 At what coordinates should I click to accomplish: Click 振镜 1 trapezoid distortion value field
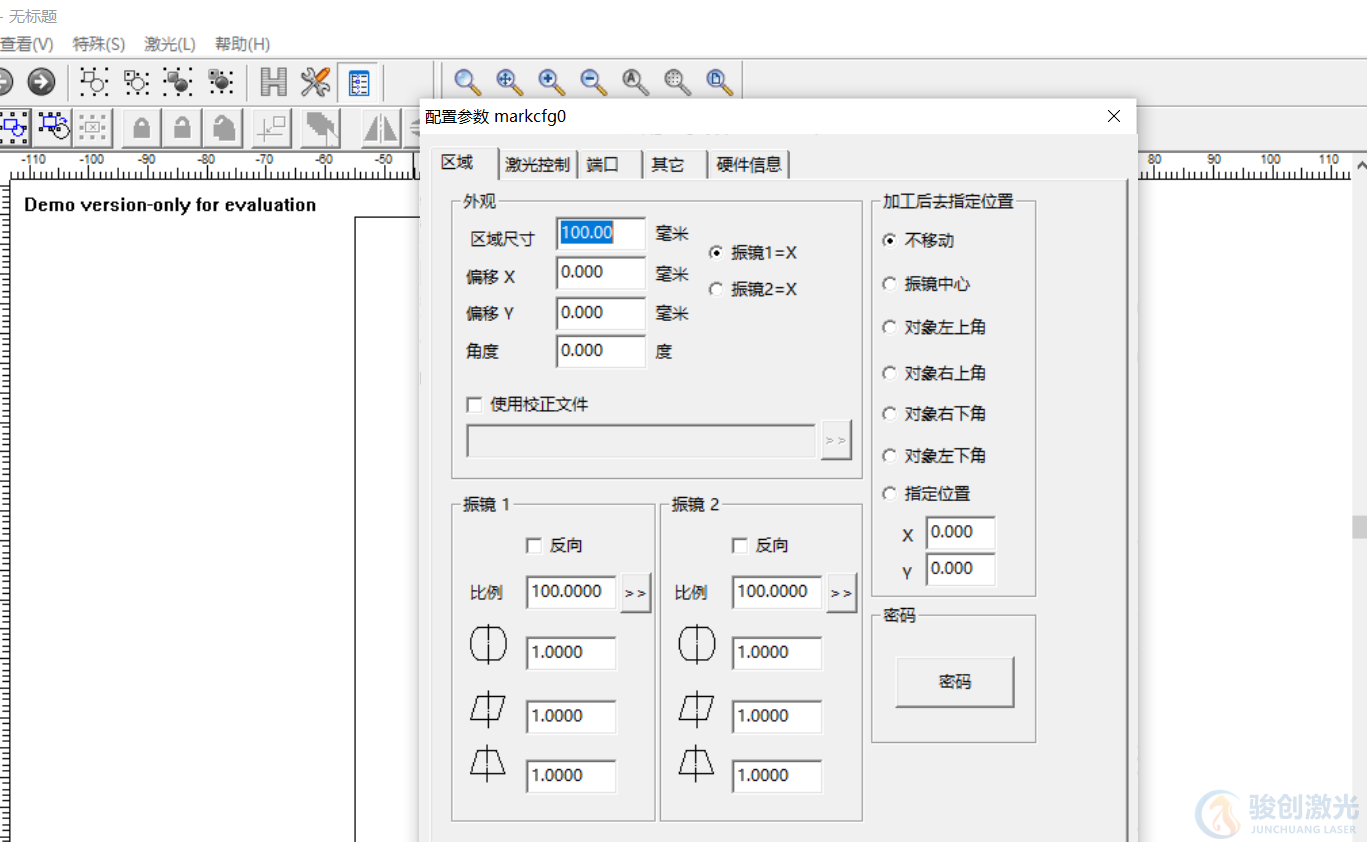pos(572,776)
